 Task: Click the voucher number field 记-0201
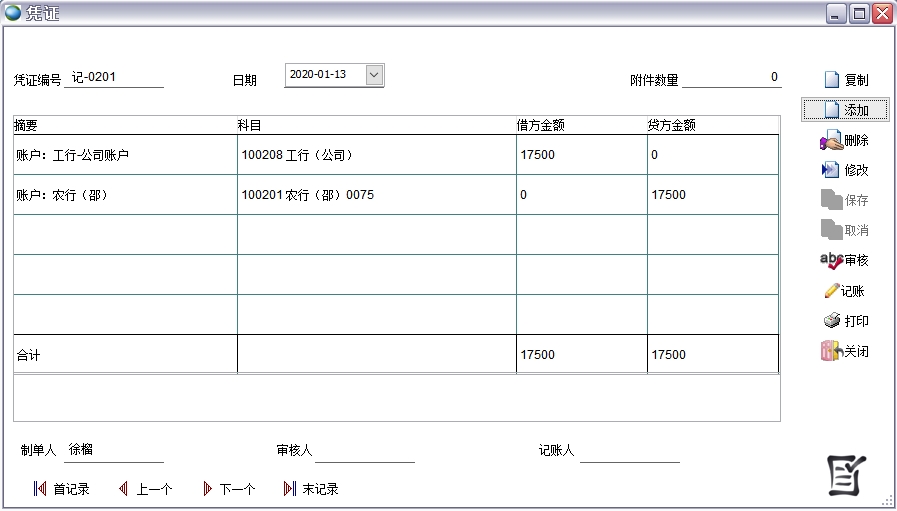(113, 77)
